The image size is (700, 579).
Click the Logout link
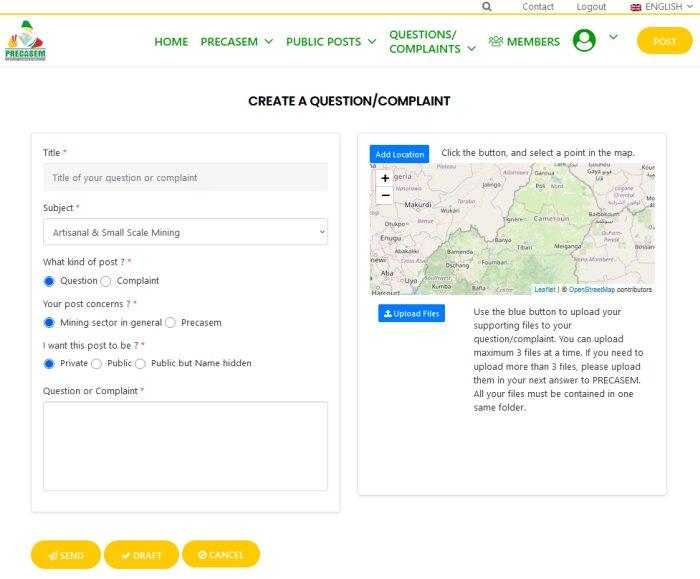[591, 7]
